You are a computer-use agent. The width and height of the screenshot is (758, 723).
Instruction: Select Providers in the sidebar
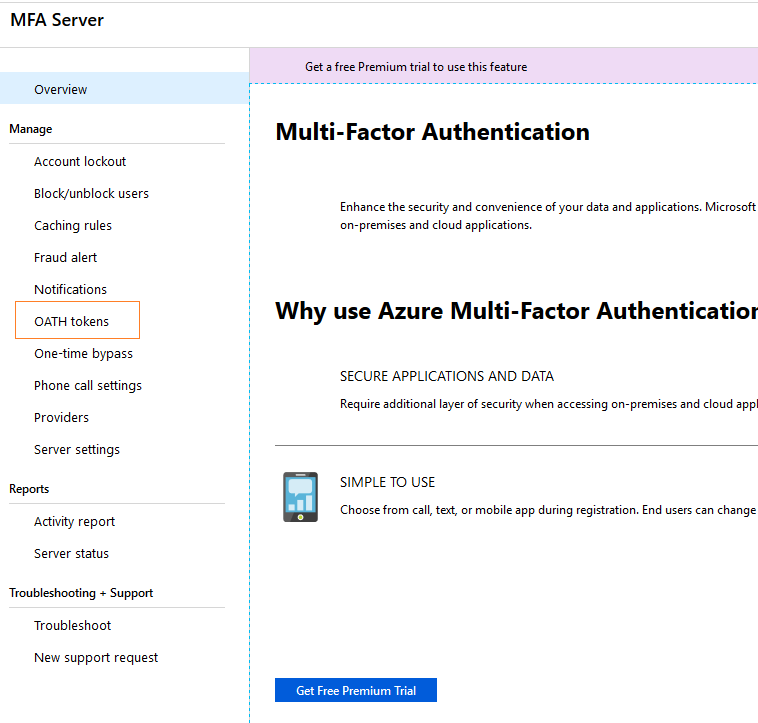(61, 418)
